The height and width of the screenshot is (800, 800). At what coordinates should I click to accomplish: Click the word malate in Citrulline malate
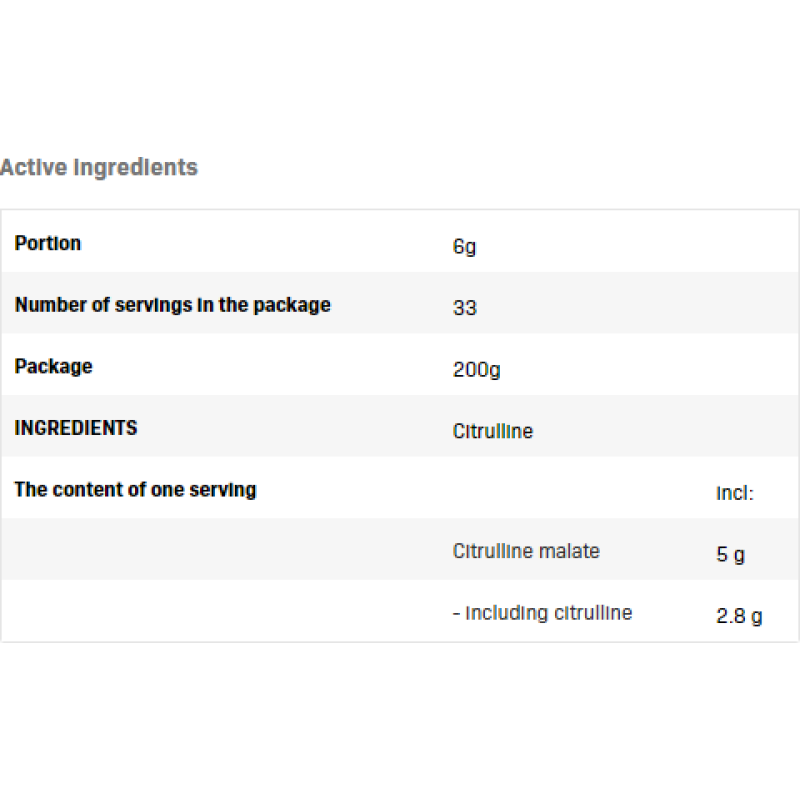(x=569, y=551)
